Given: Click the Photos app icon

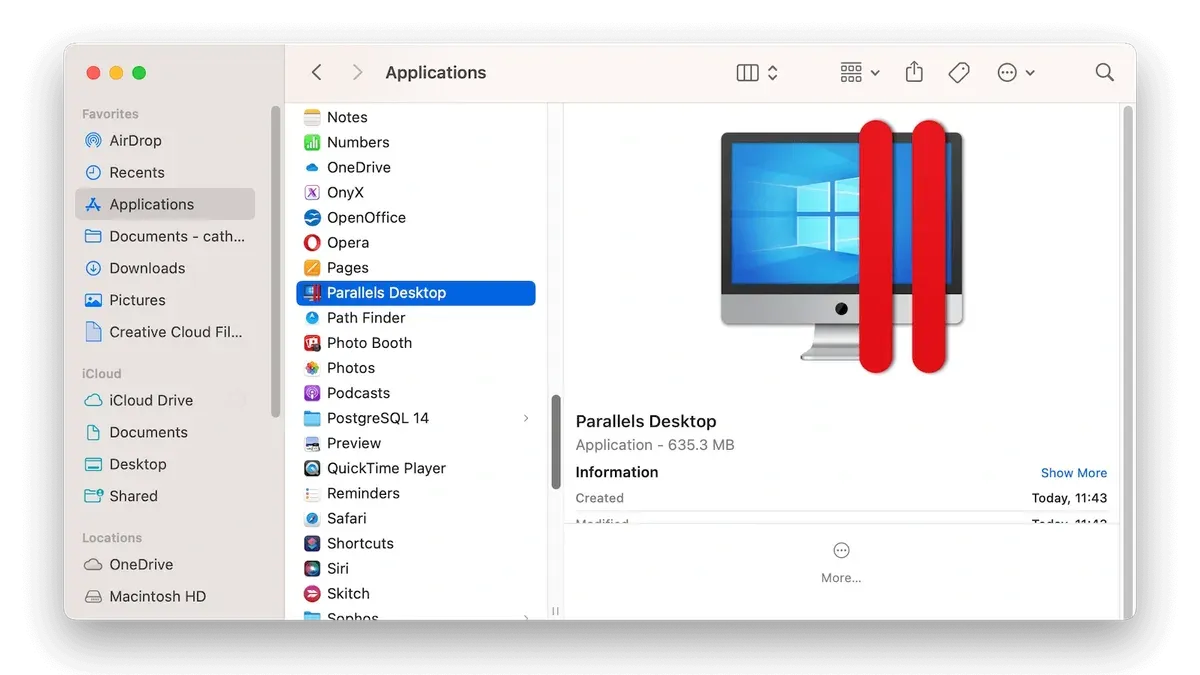Looking at the screenshot, I should tap(312, 367).
